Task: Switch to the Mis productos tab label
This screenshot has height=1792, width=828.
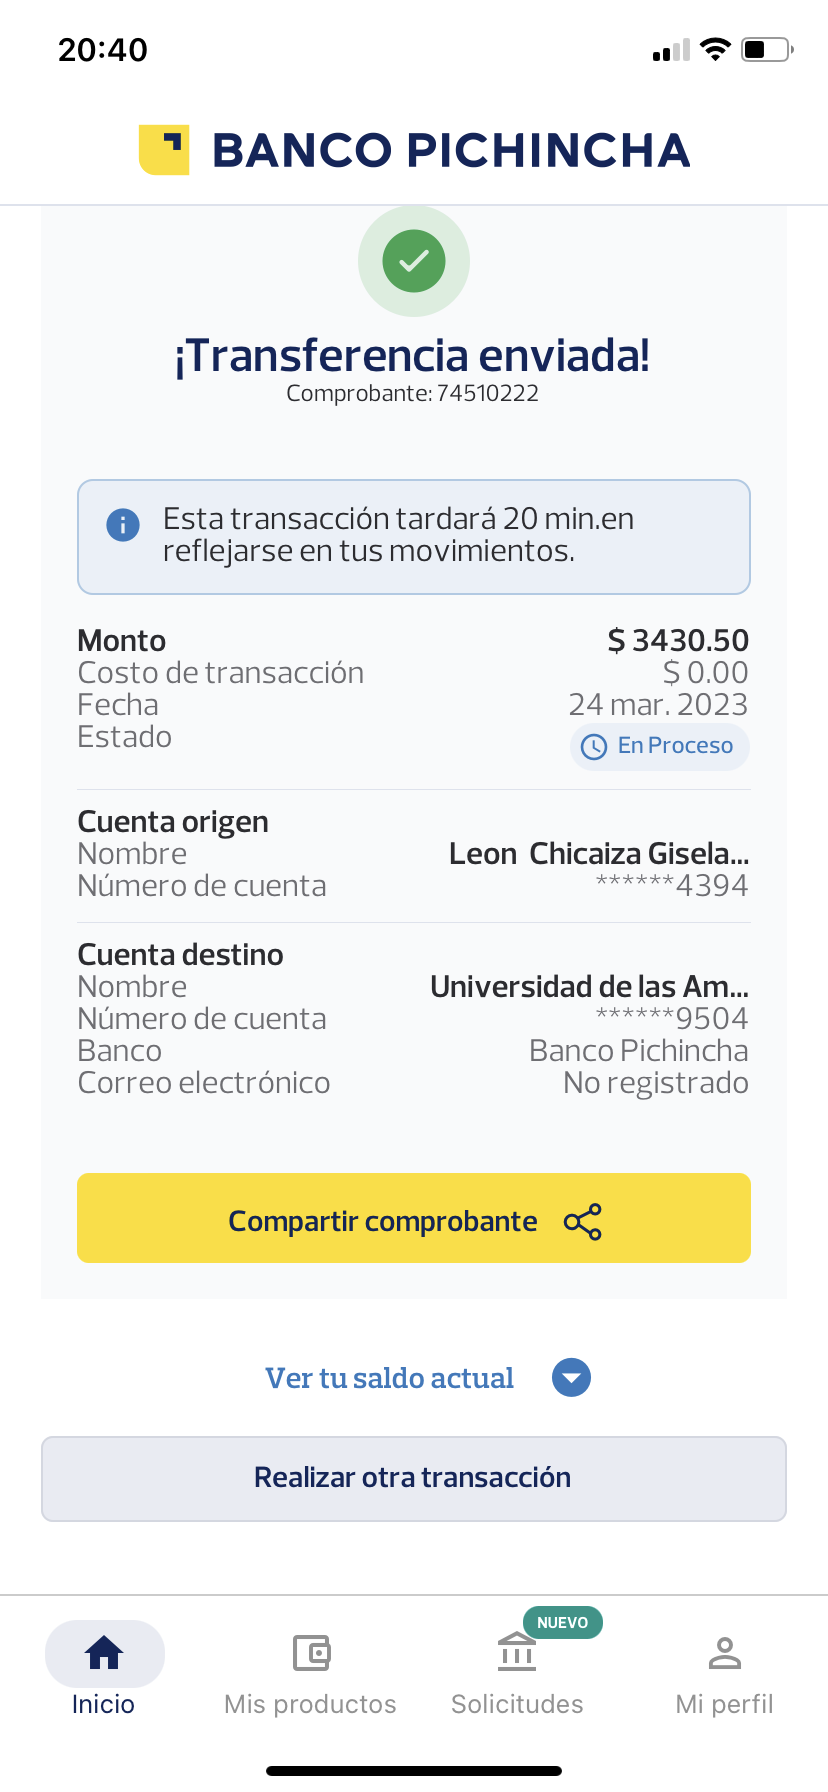Action: (x=310, y=1704)
